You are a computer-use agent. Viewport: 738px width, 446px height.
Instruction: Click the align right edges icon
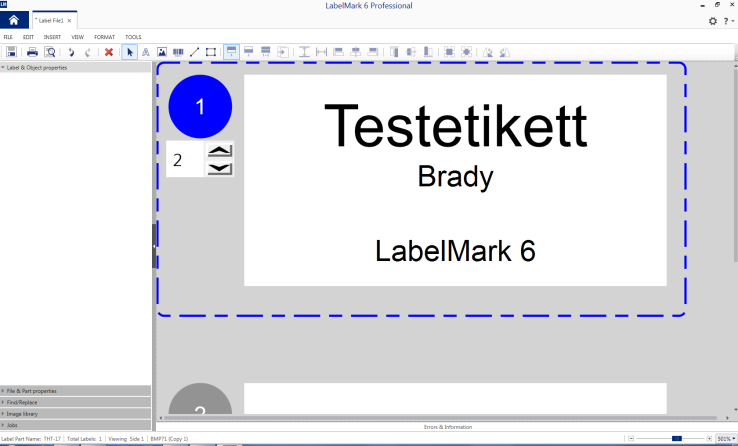(373, 52)
